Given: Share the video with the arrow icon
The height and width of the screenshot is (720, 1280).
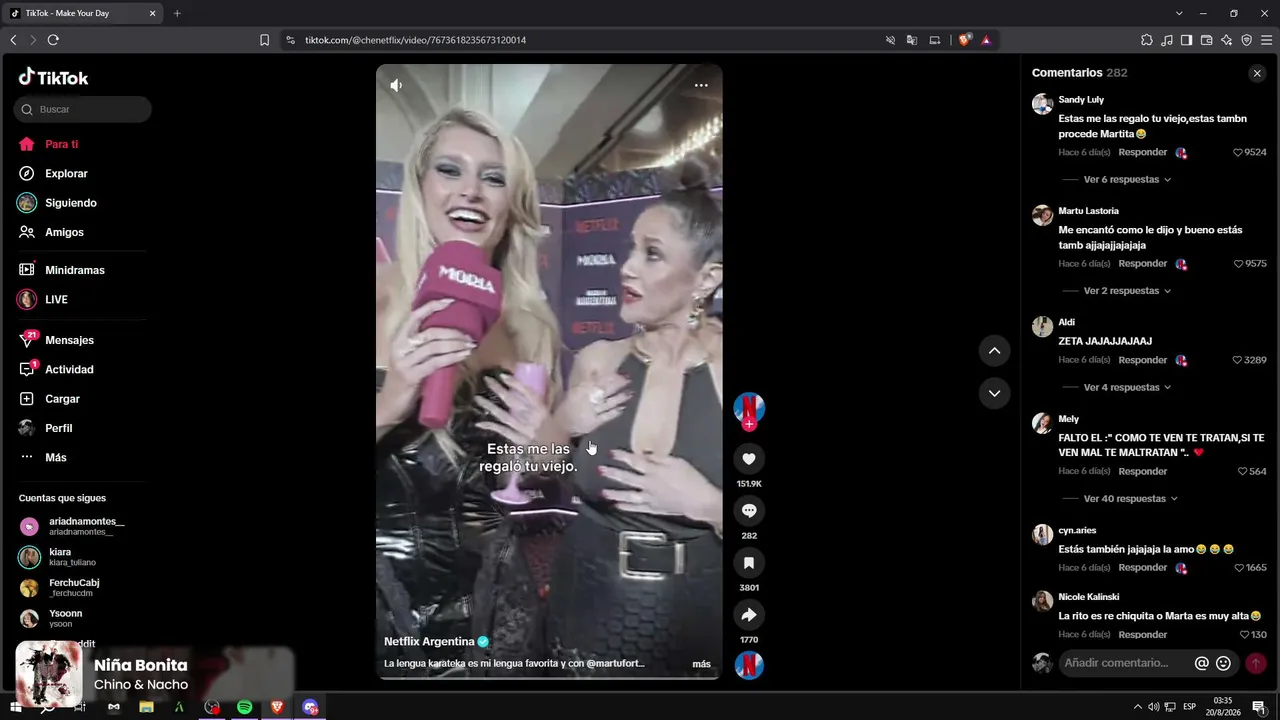Looking at the screenshot, I should coord(749,615).
